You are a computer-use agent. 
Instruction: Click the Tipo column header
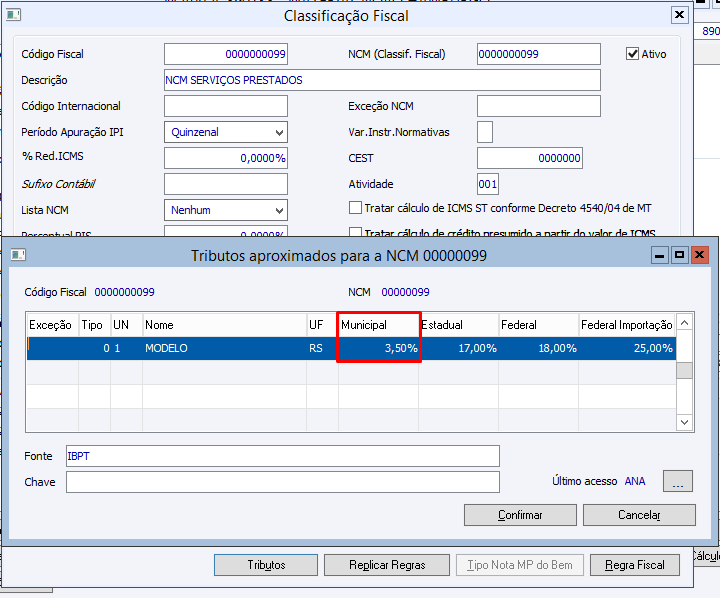(95, 325)
